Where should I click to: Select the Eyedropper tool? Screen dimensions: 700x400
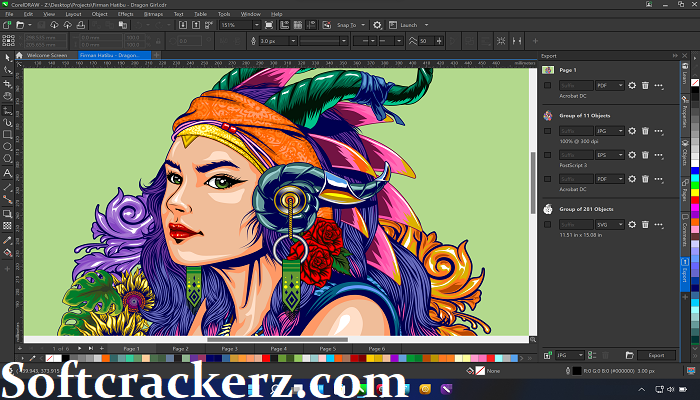8,240
